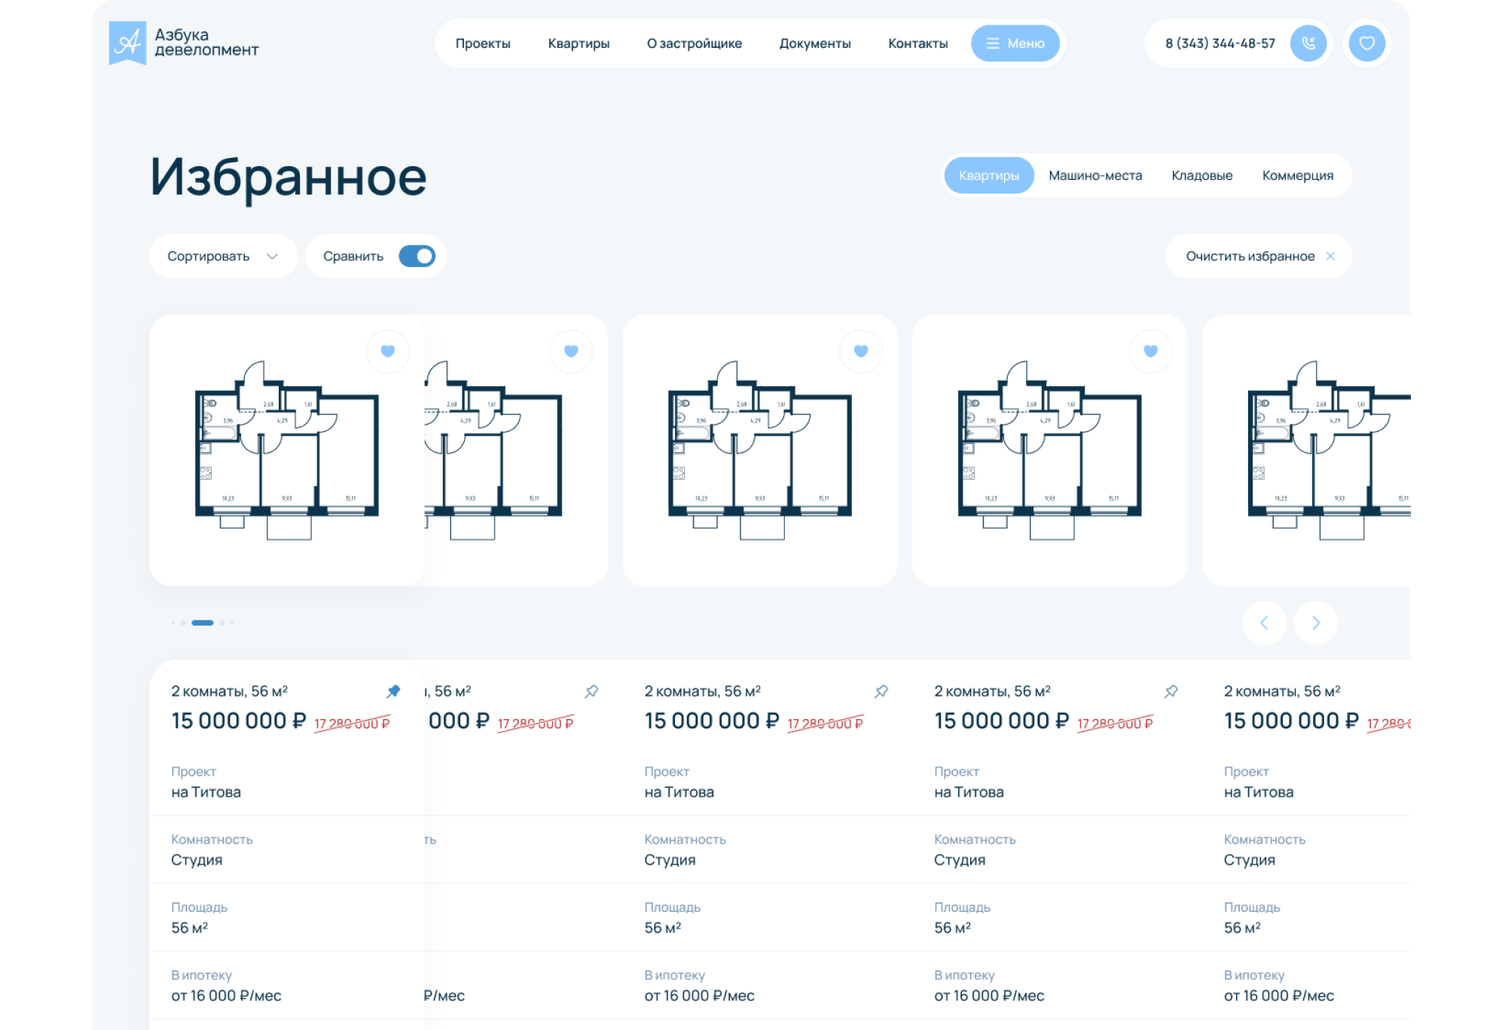
Task: Switch to Машино-места tab
Action: point(1095,175)
